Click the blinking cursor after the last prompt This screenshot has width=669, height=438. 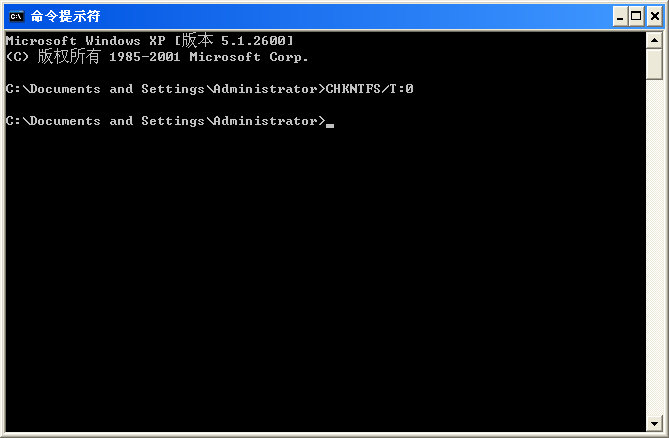330,123
